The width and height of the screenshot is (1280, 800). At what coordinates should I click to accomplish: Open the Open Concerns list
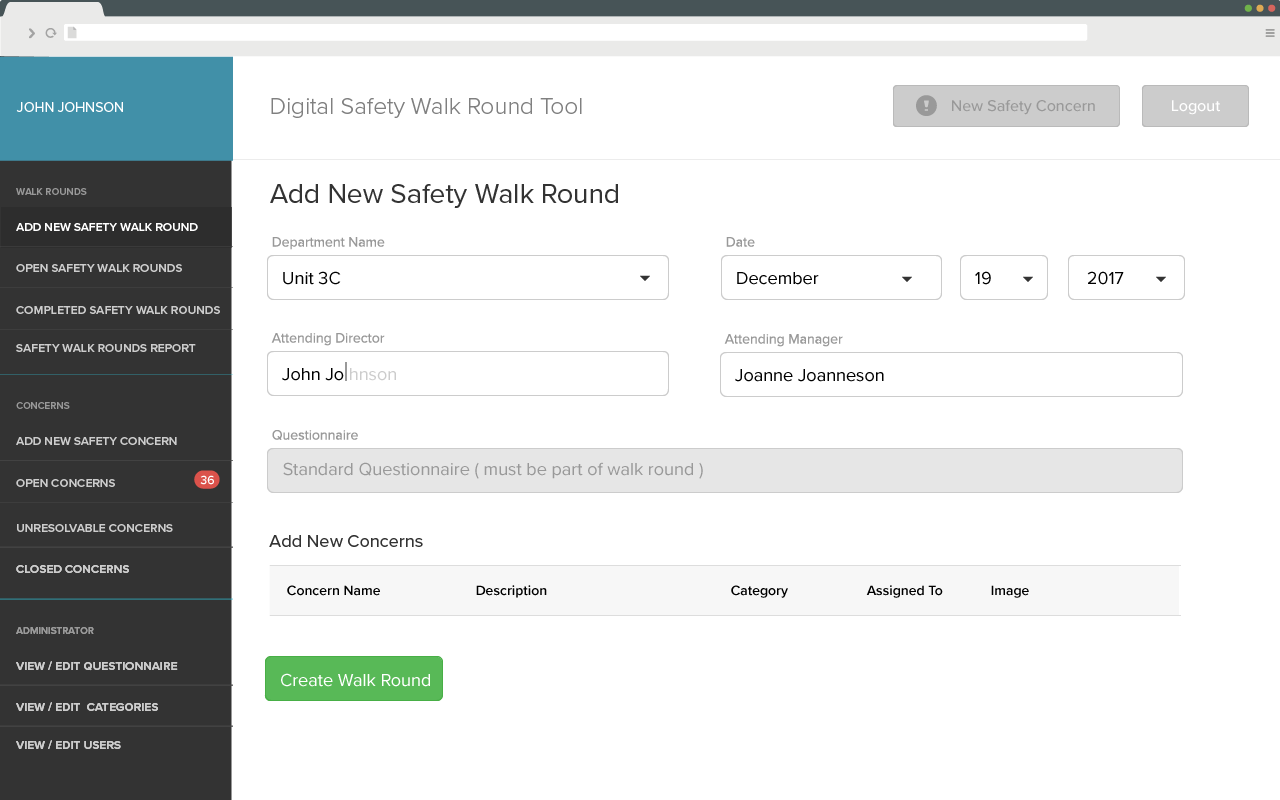point(116,483)
